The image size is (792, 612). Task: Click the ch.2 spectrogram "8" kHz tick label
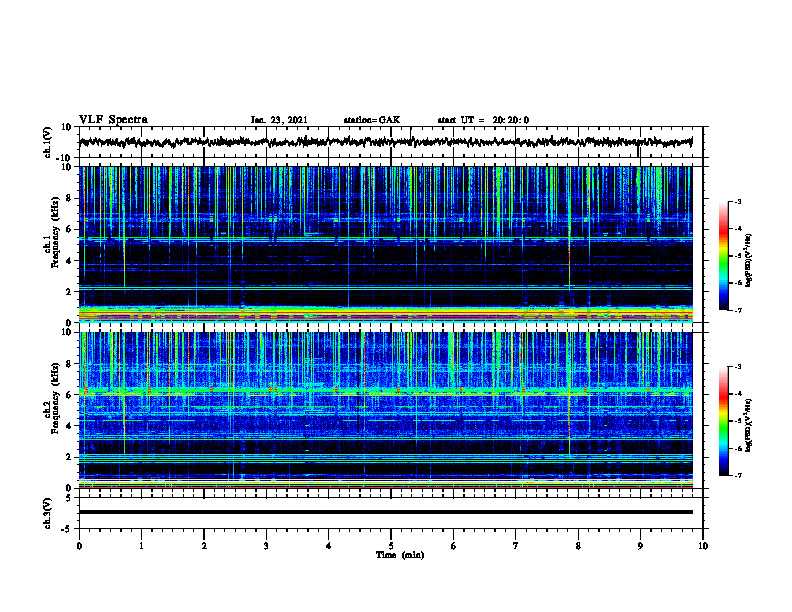[69, 364]
